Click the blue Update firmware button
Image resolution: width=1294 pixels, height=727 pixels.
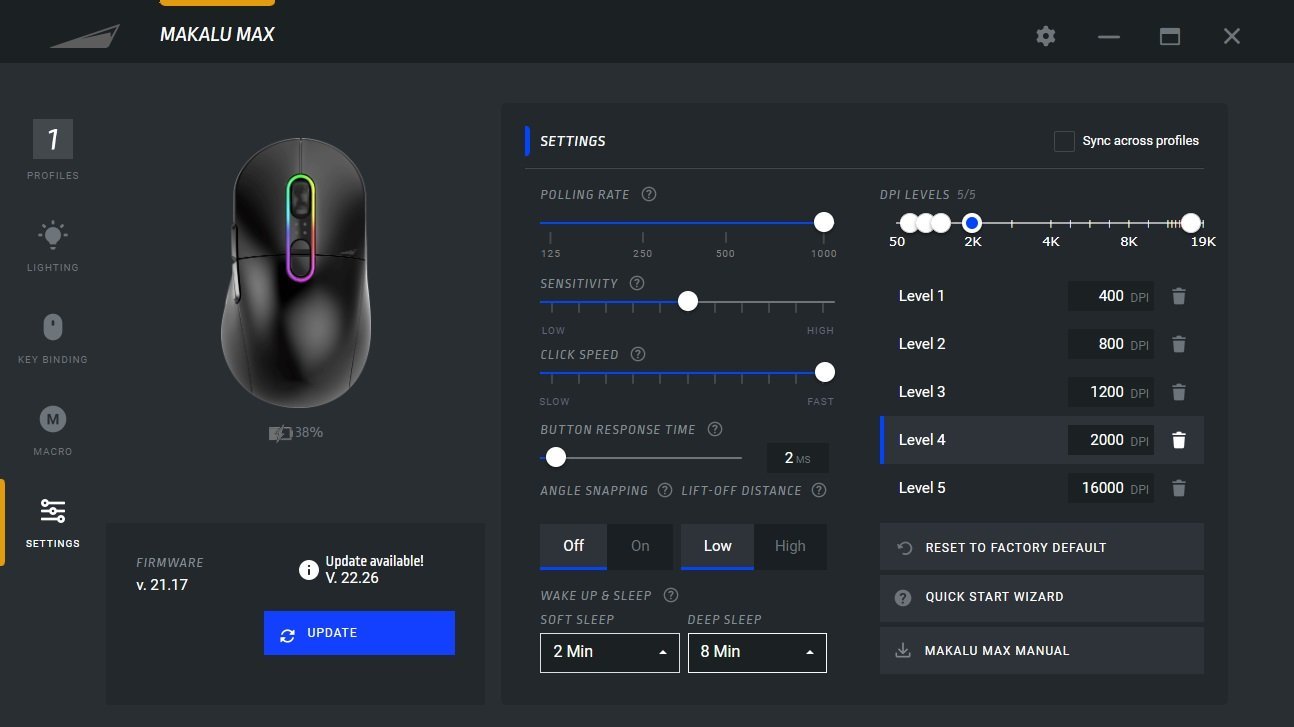point(359,633)
